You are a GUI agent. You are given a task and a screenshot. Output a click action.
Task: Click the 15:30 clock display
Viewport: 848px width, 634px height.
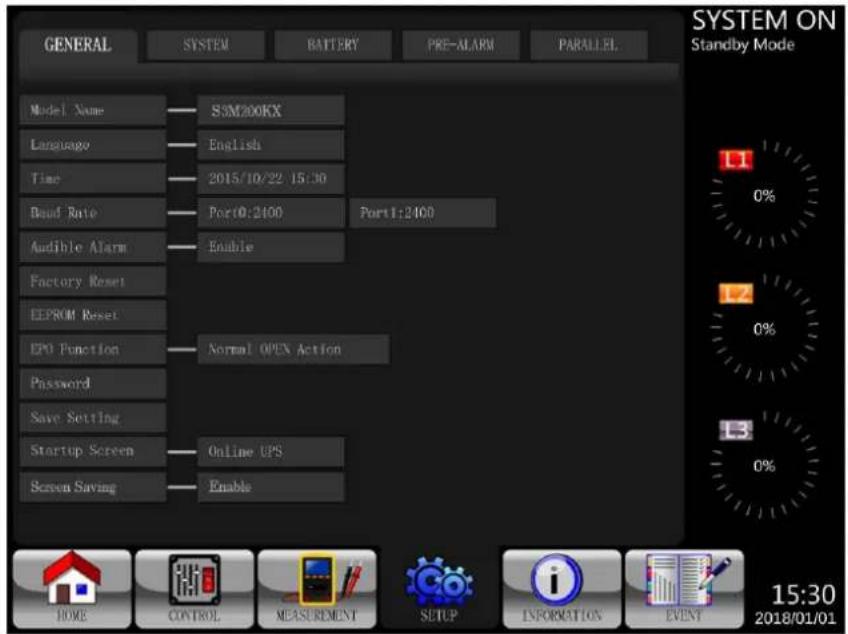tap(803, 595)
